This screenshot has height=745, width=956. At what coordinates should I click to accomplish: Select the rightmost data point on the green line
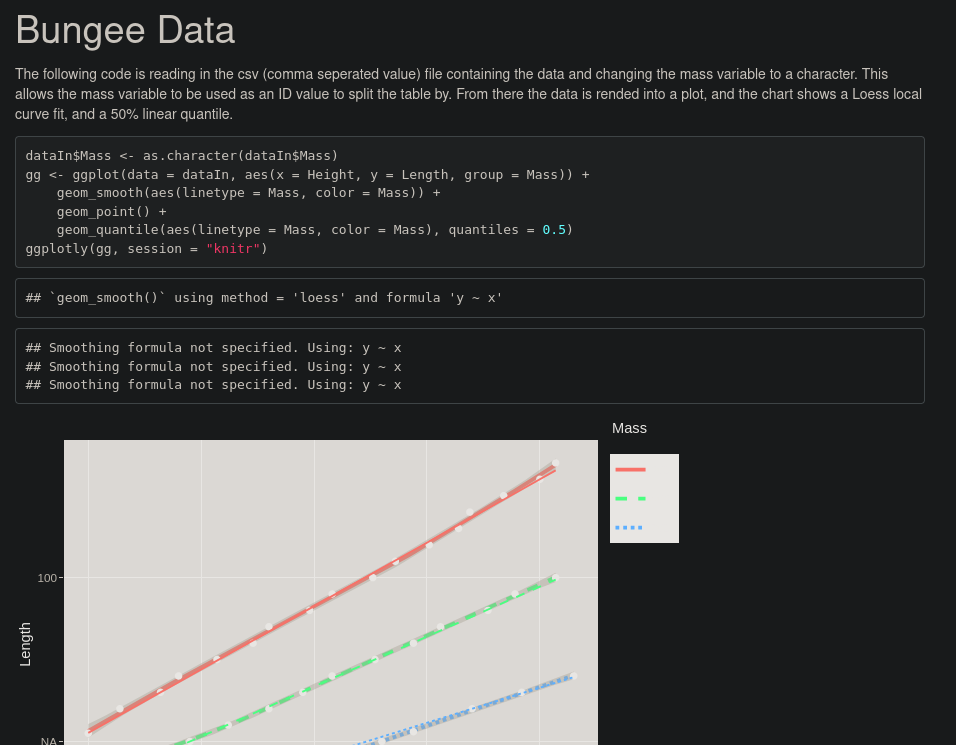(555, 578)
